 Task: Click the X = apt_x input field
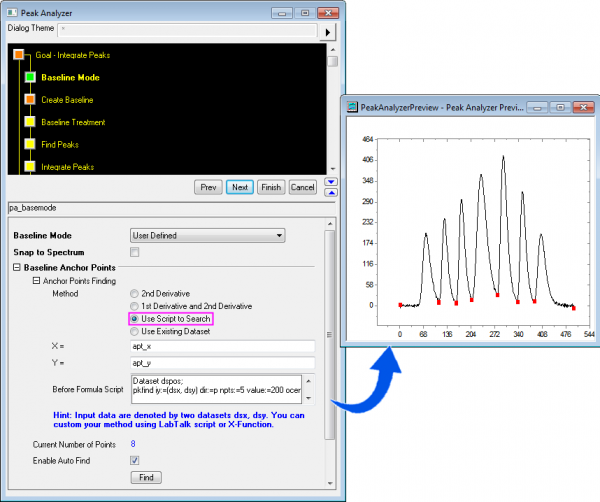[222, 345]
